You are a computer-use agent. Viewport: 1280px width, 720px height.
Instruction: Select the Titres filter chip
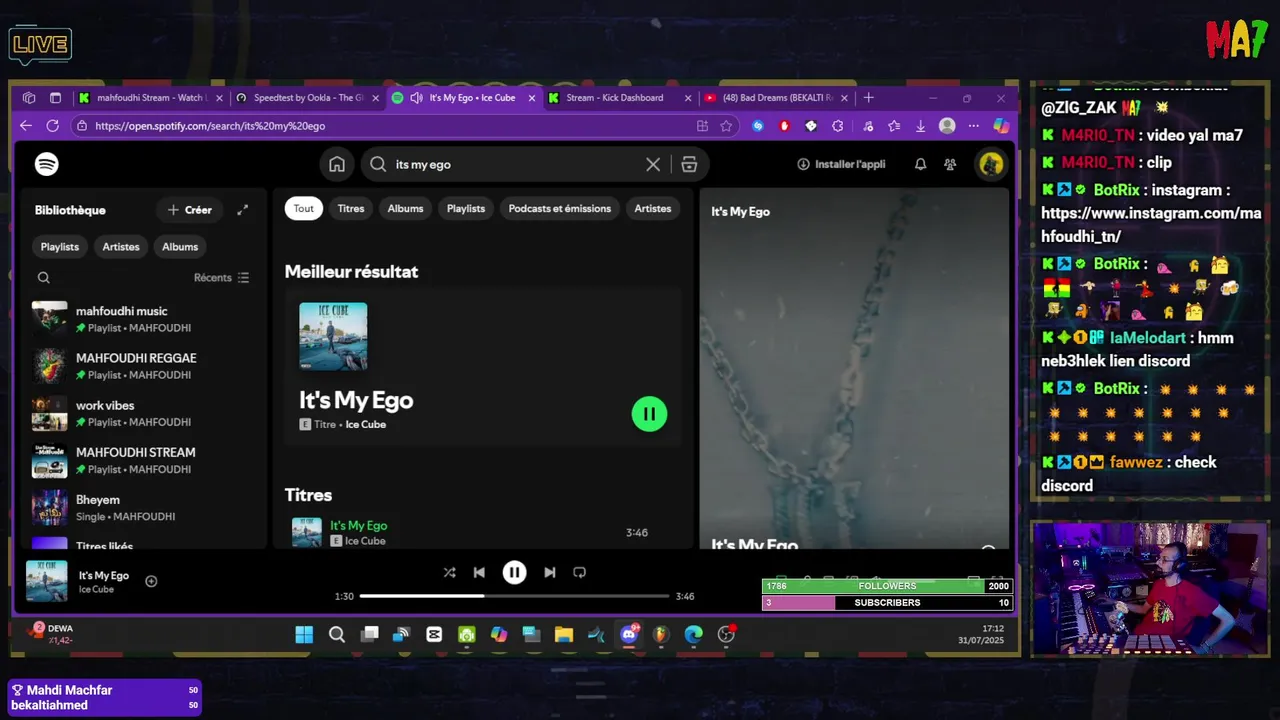(351, 208)
